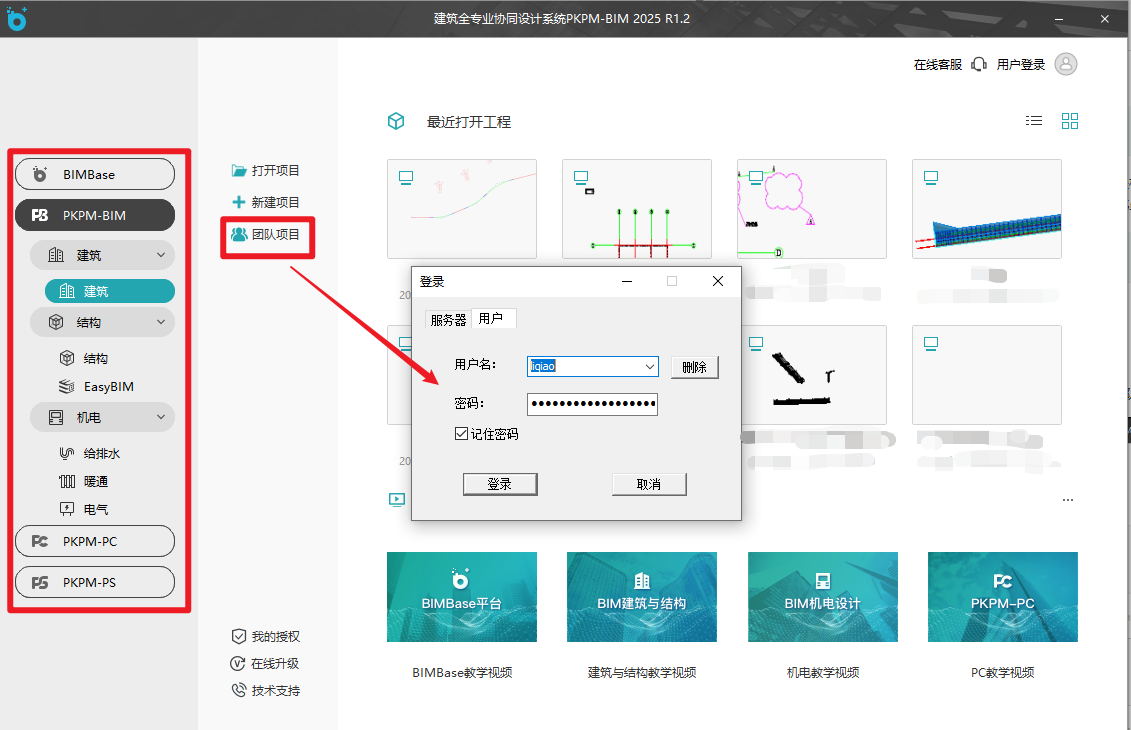Click 在线客服 text link

938,65
